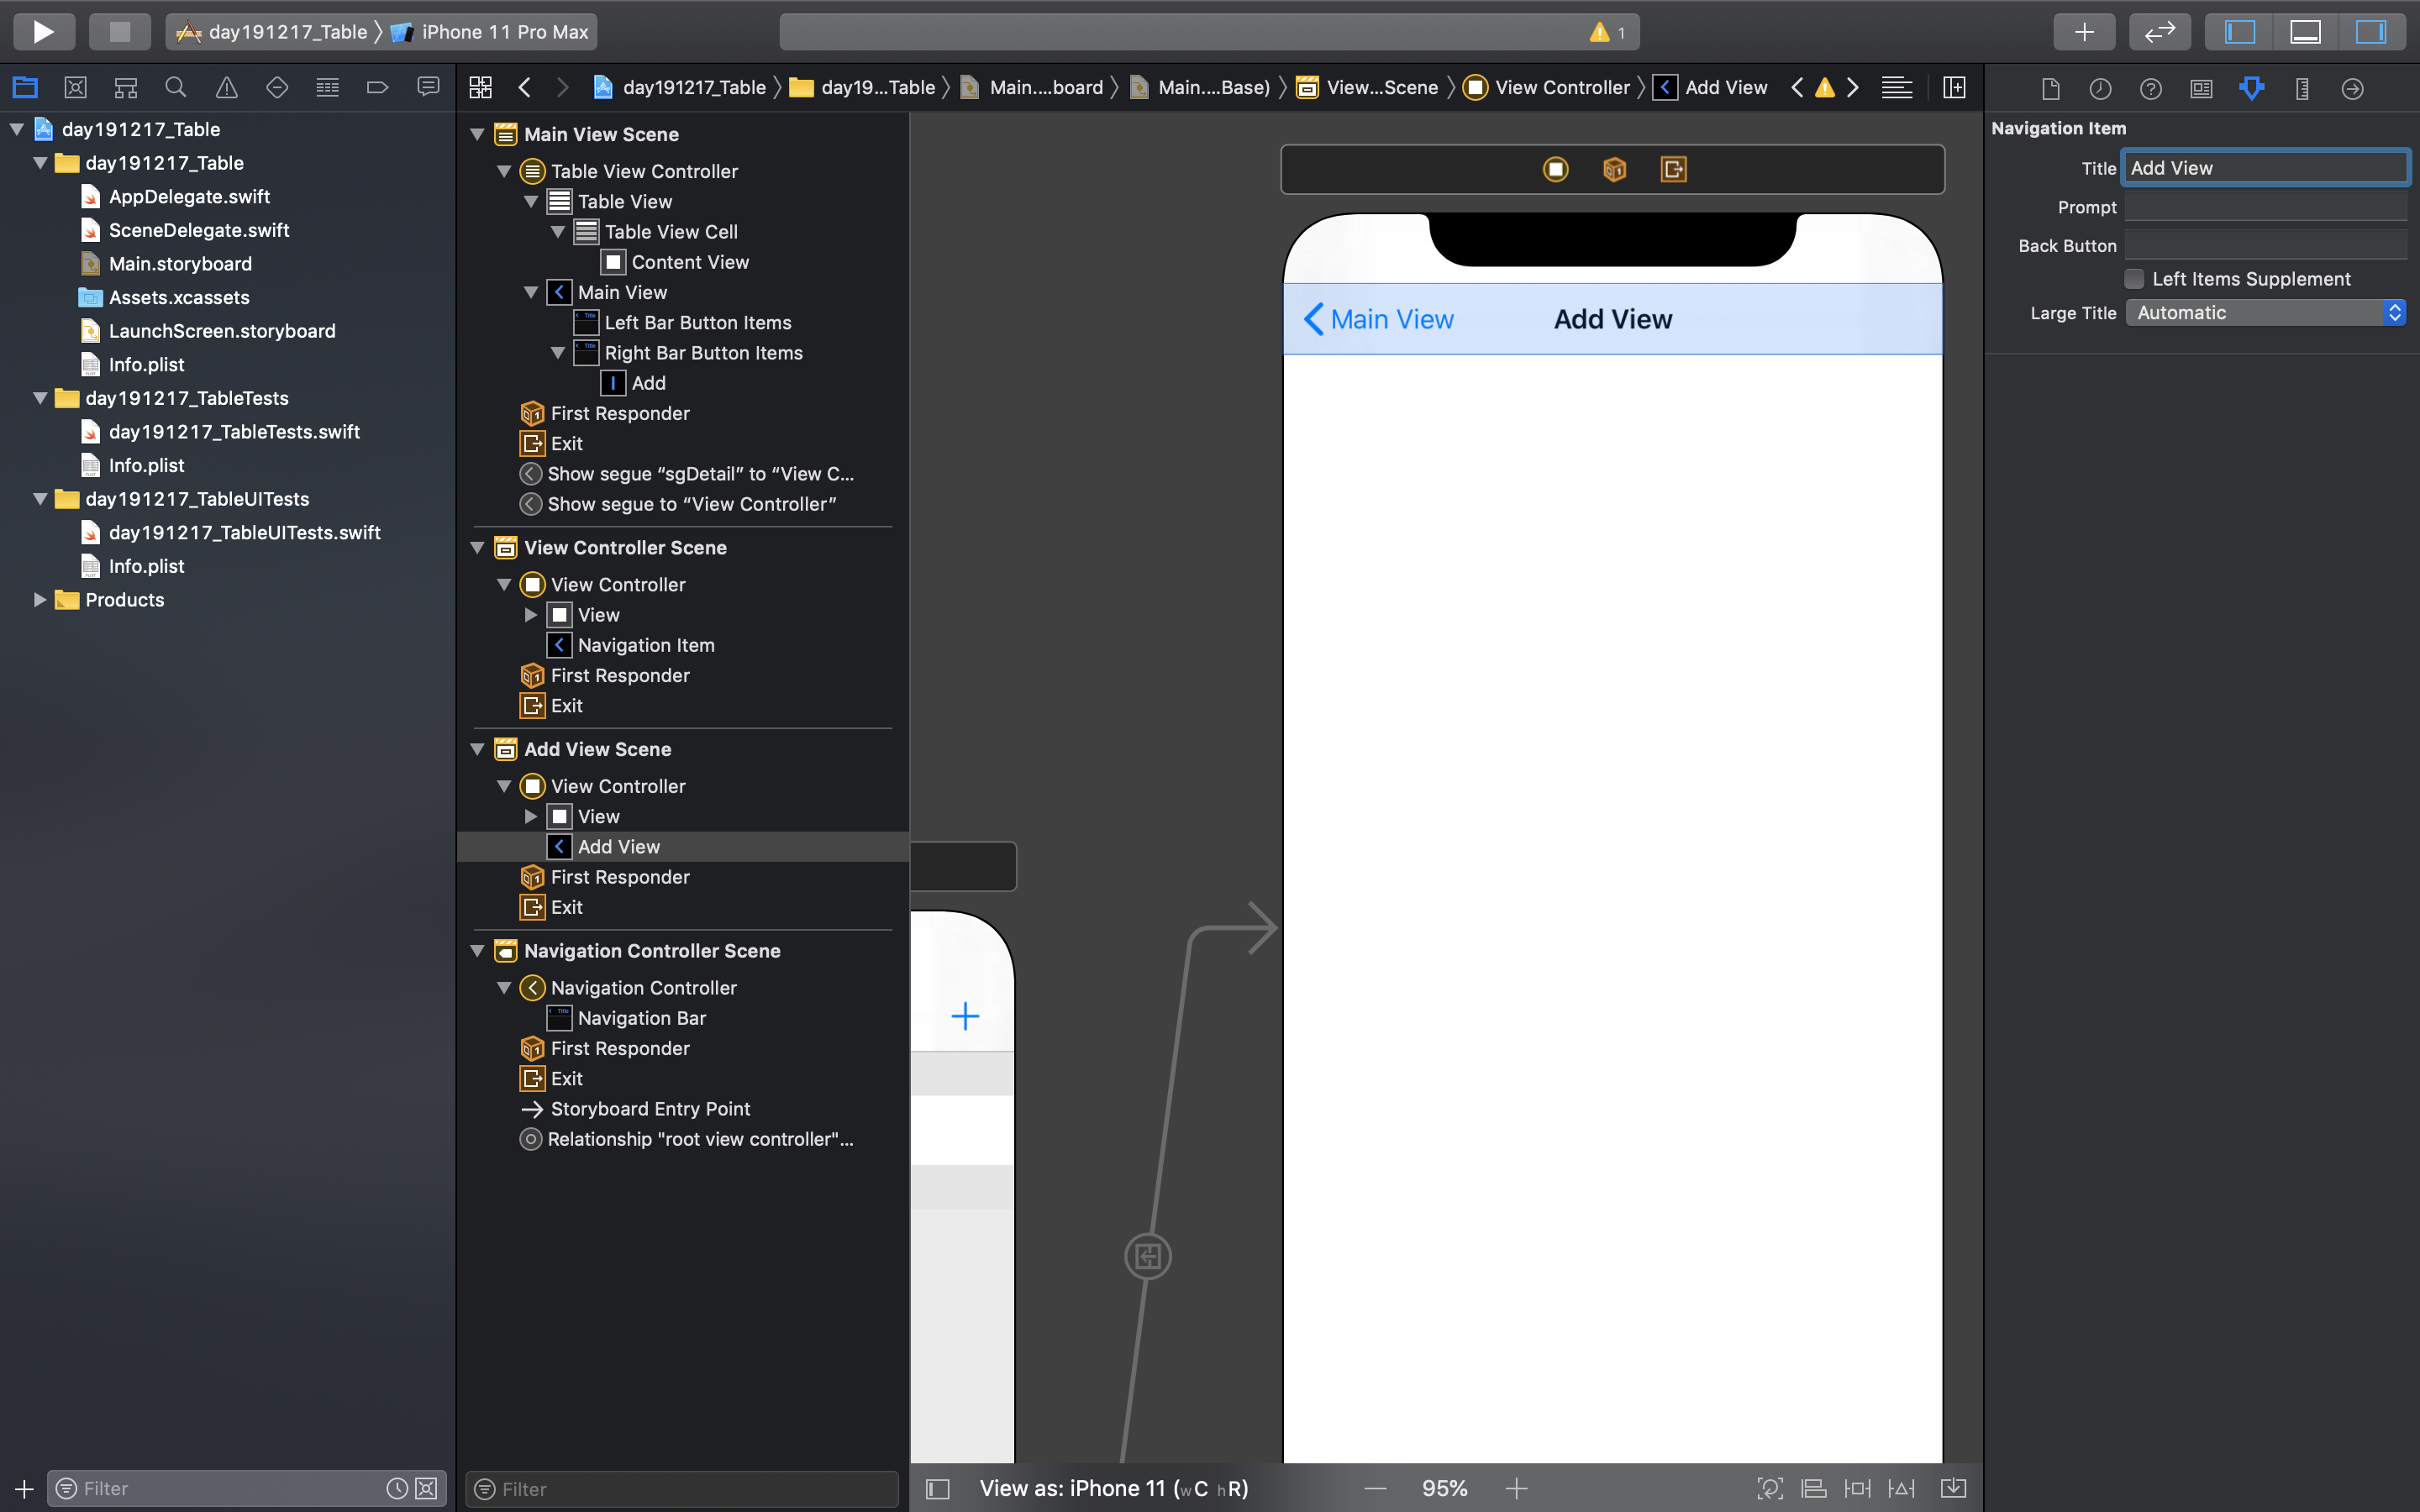
Task: Open the Large Title dropdown
Action: [x=2265, y=313]
